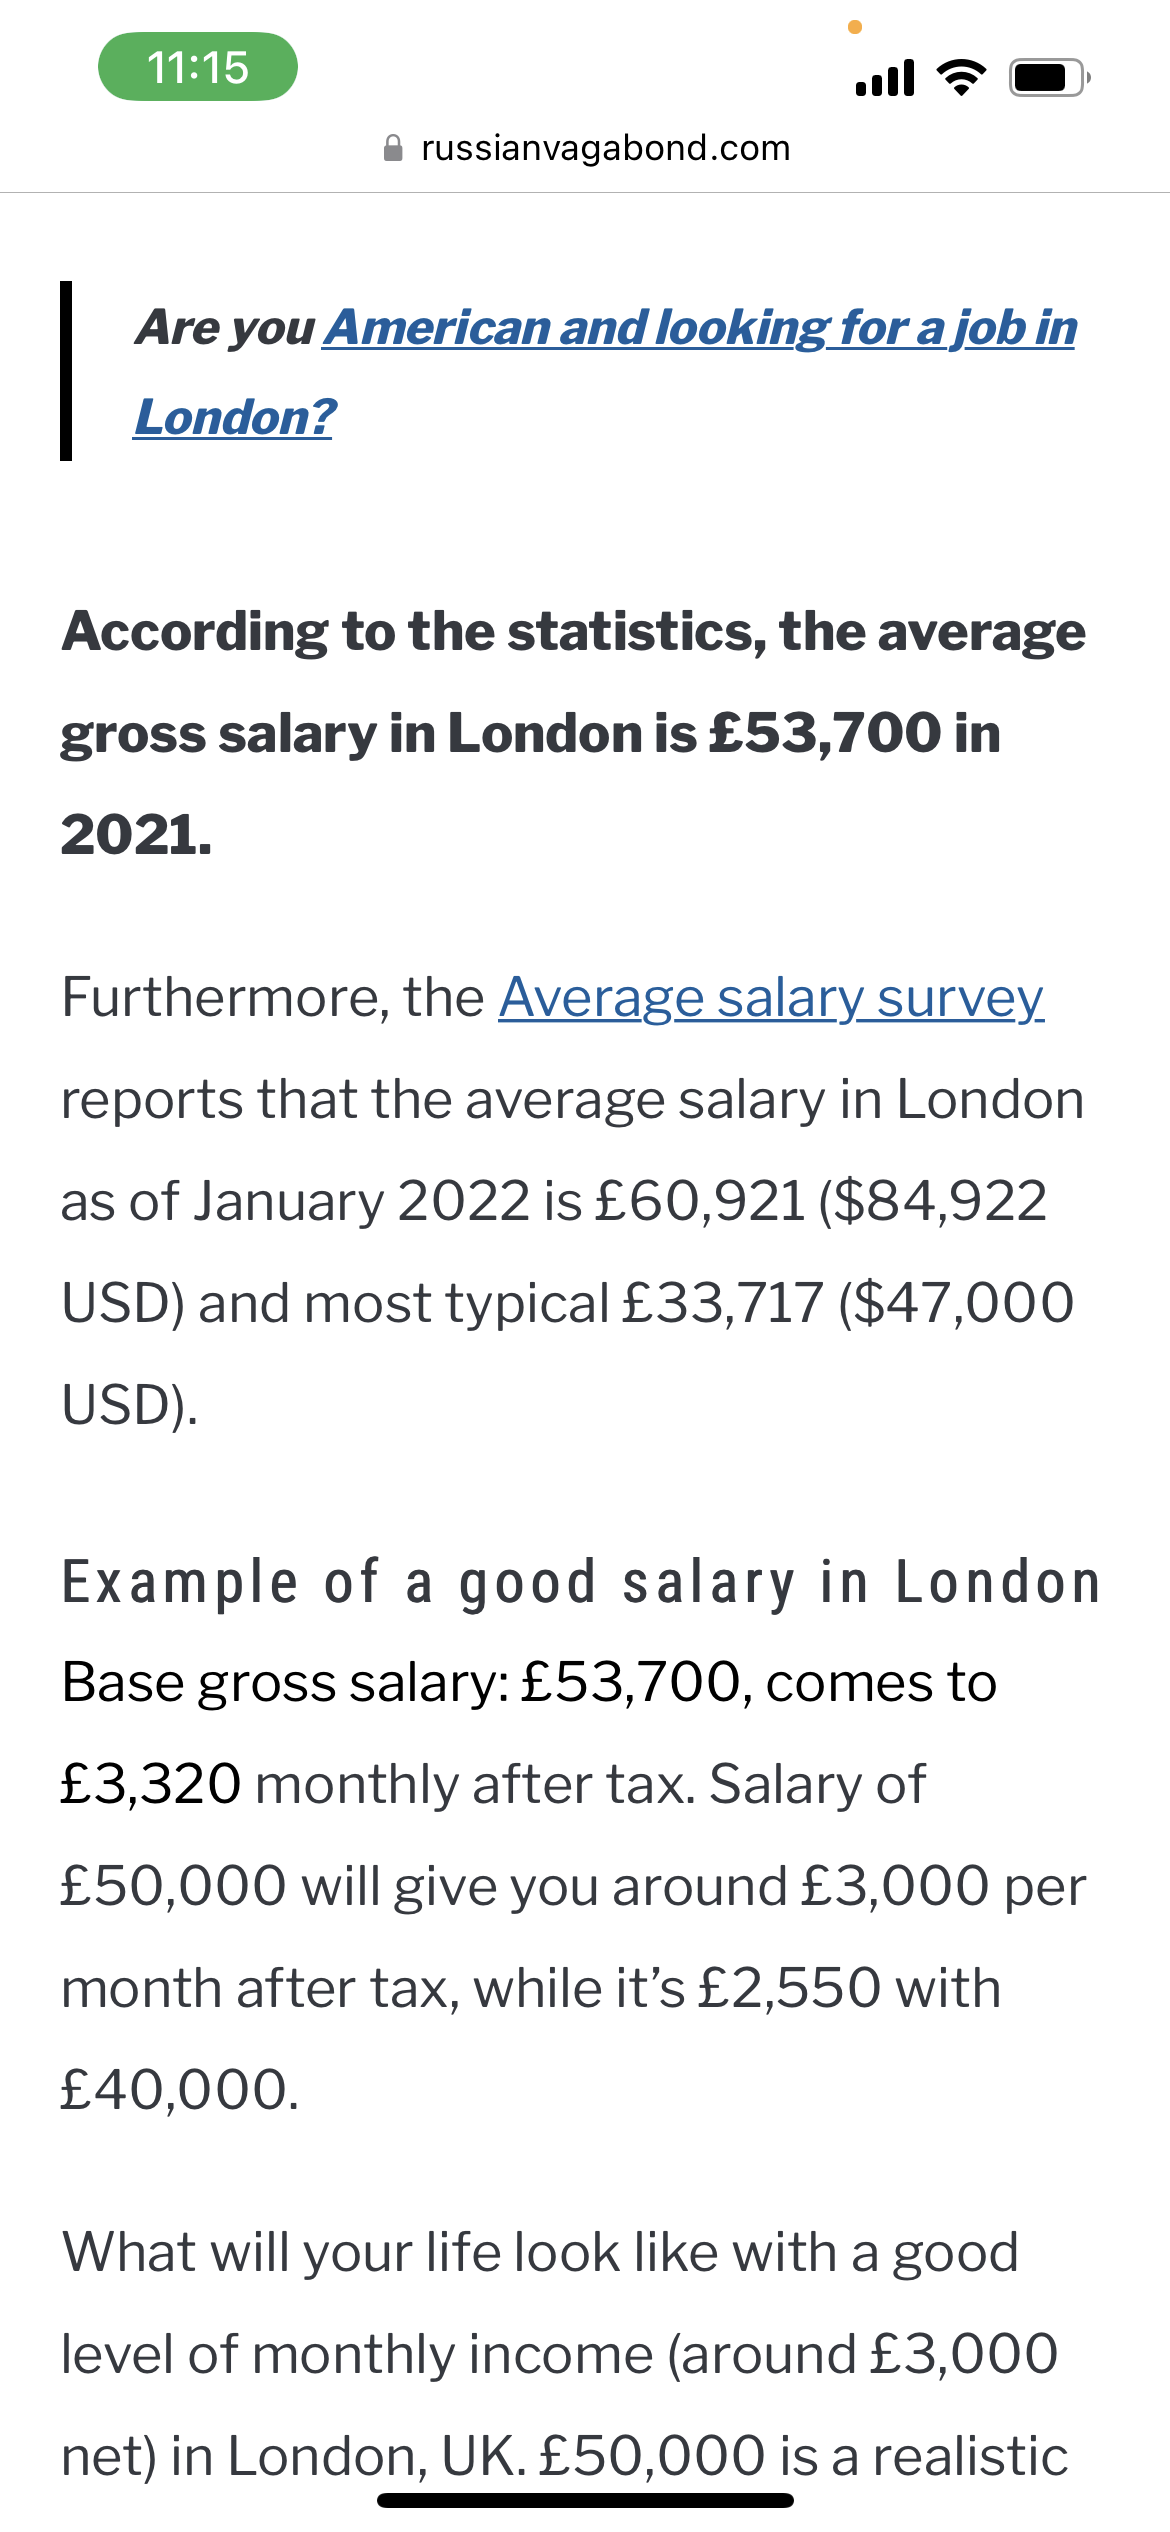Viewport: 1170px width, 2532px height.
Task: Tap the £40,000. salary text
Action: pos(180,2090)
